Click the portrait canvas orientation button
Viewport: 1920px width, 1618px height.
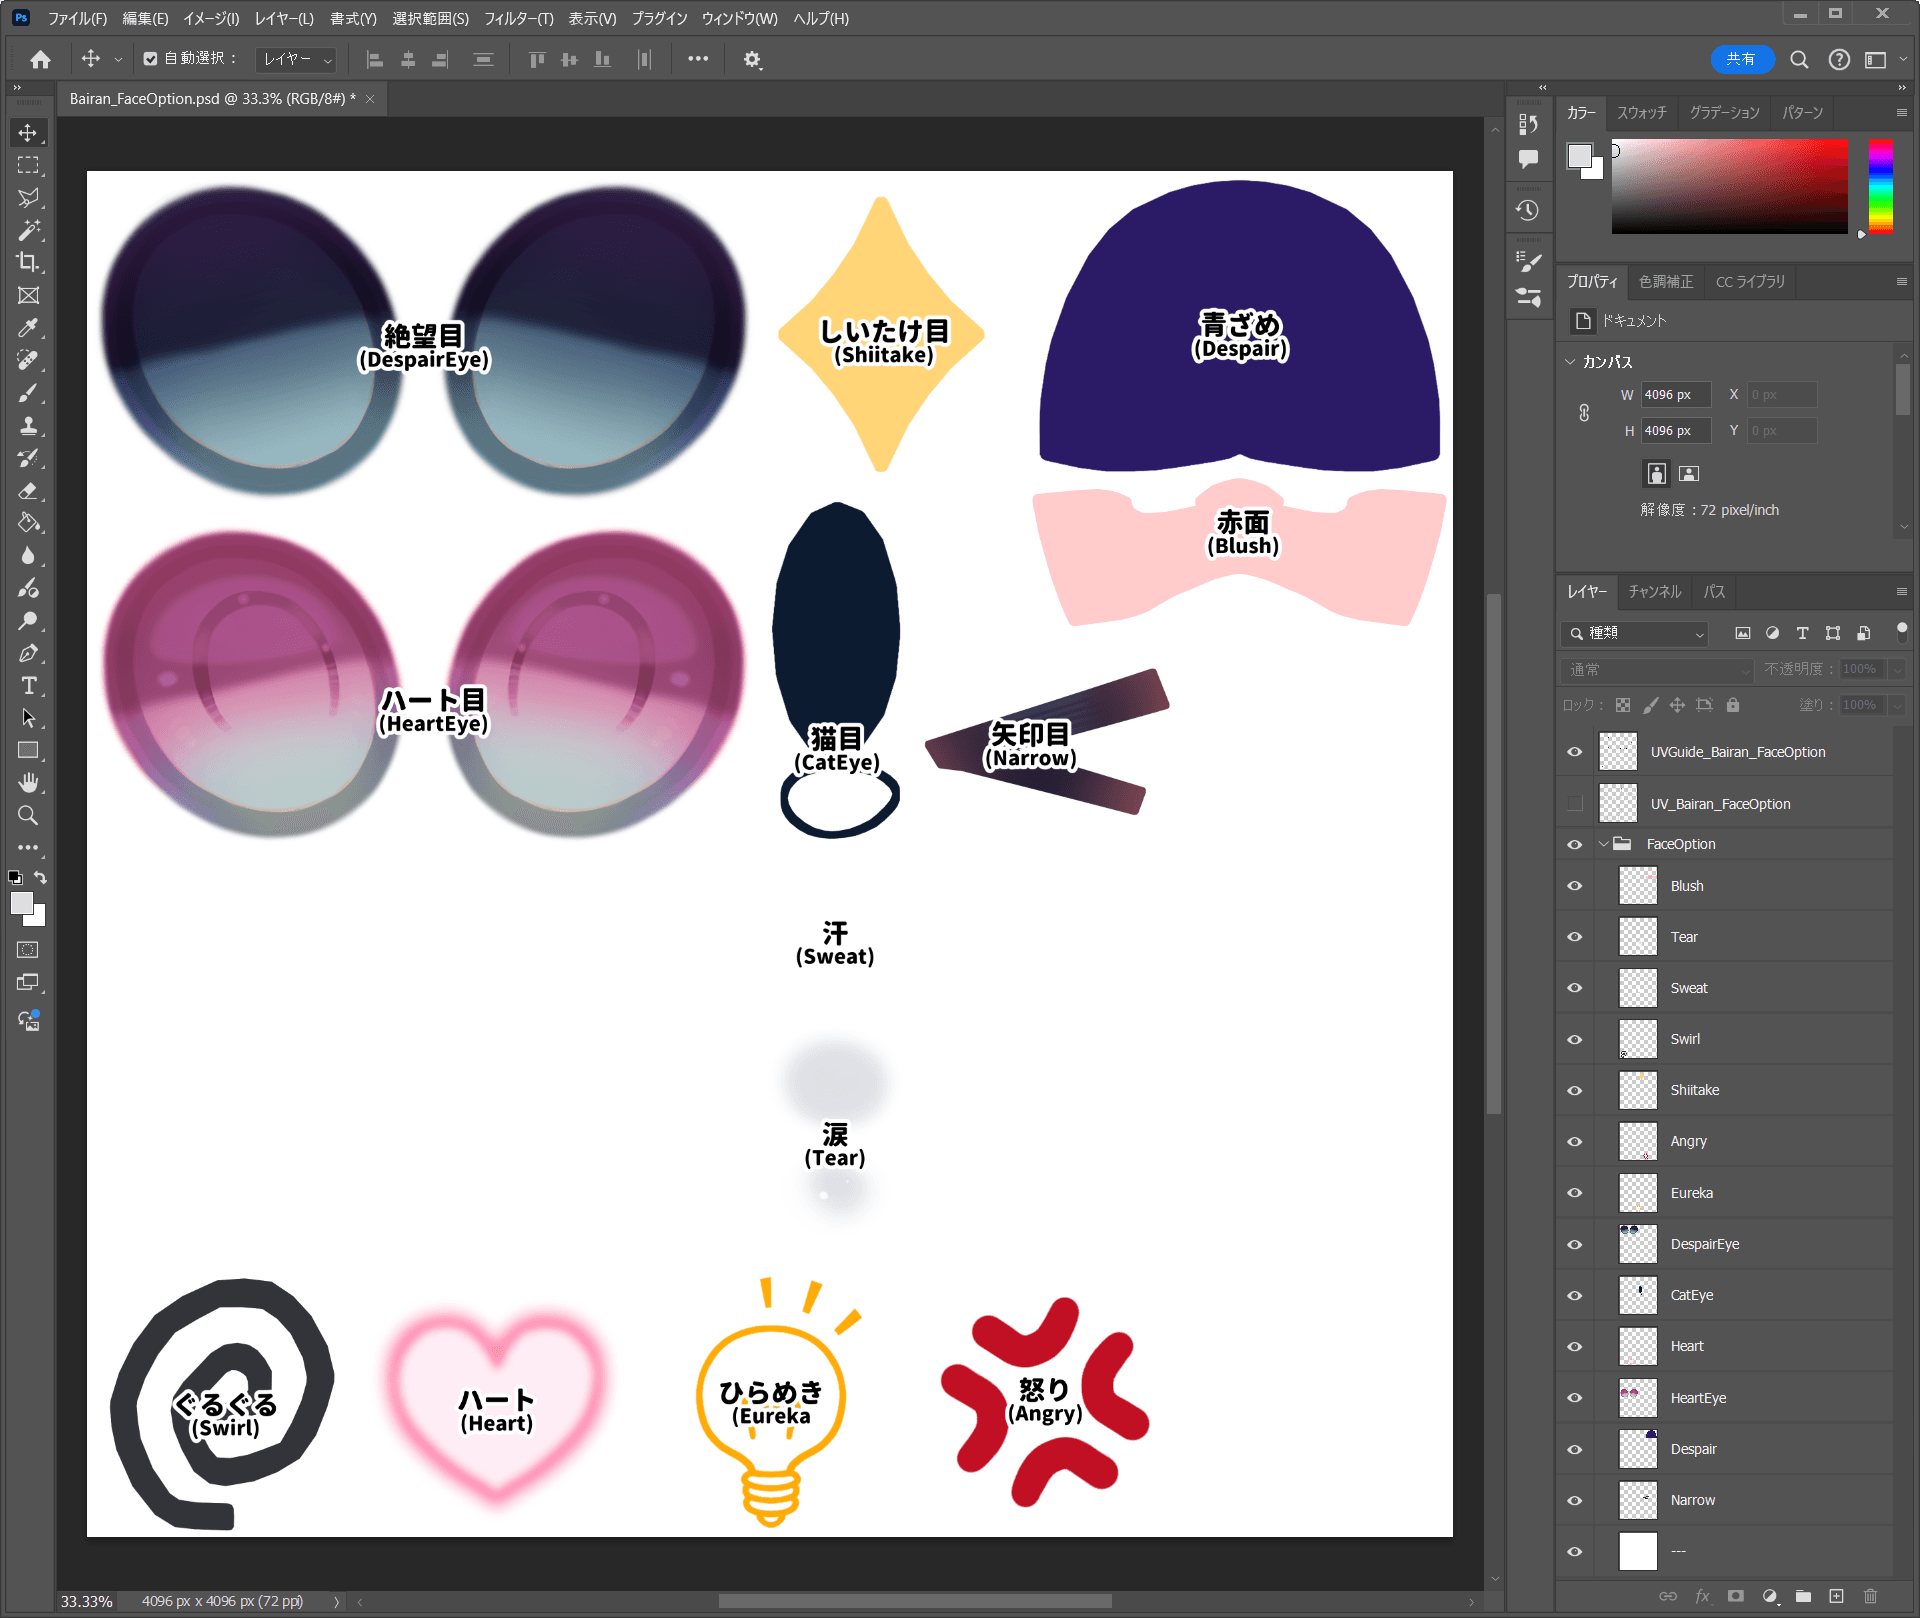1657,473
